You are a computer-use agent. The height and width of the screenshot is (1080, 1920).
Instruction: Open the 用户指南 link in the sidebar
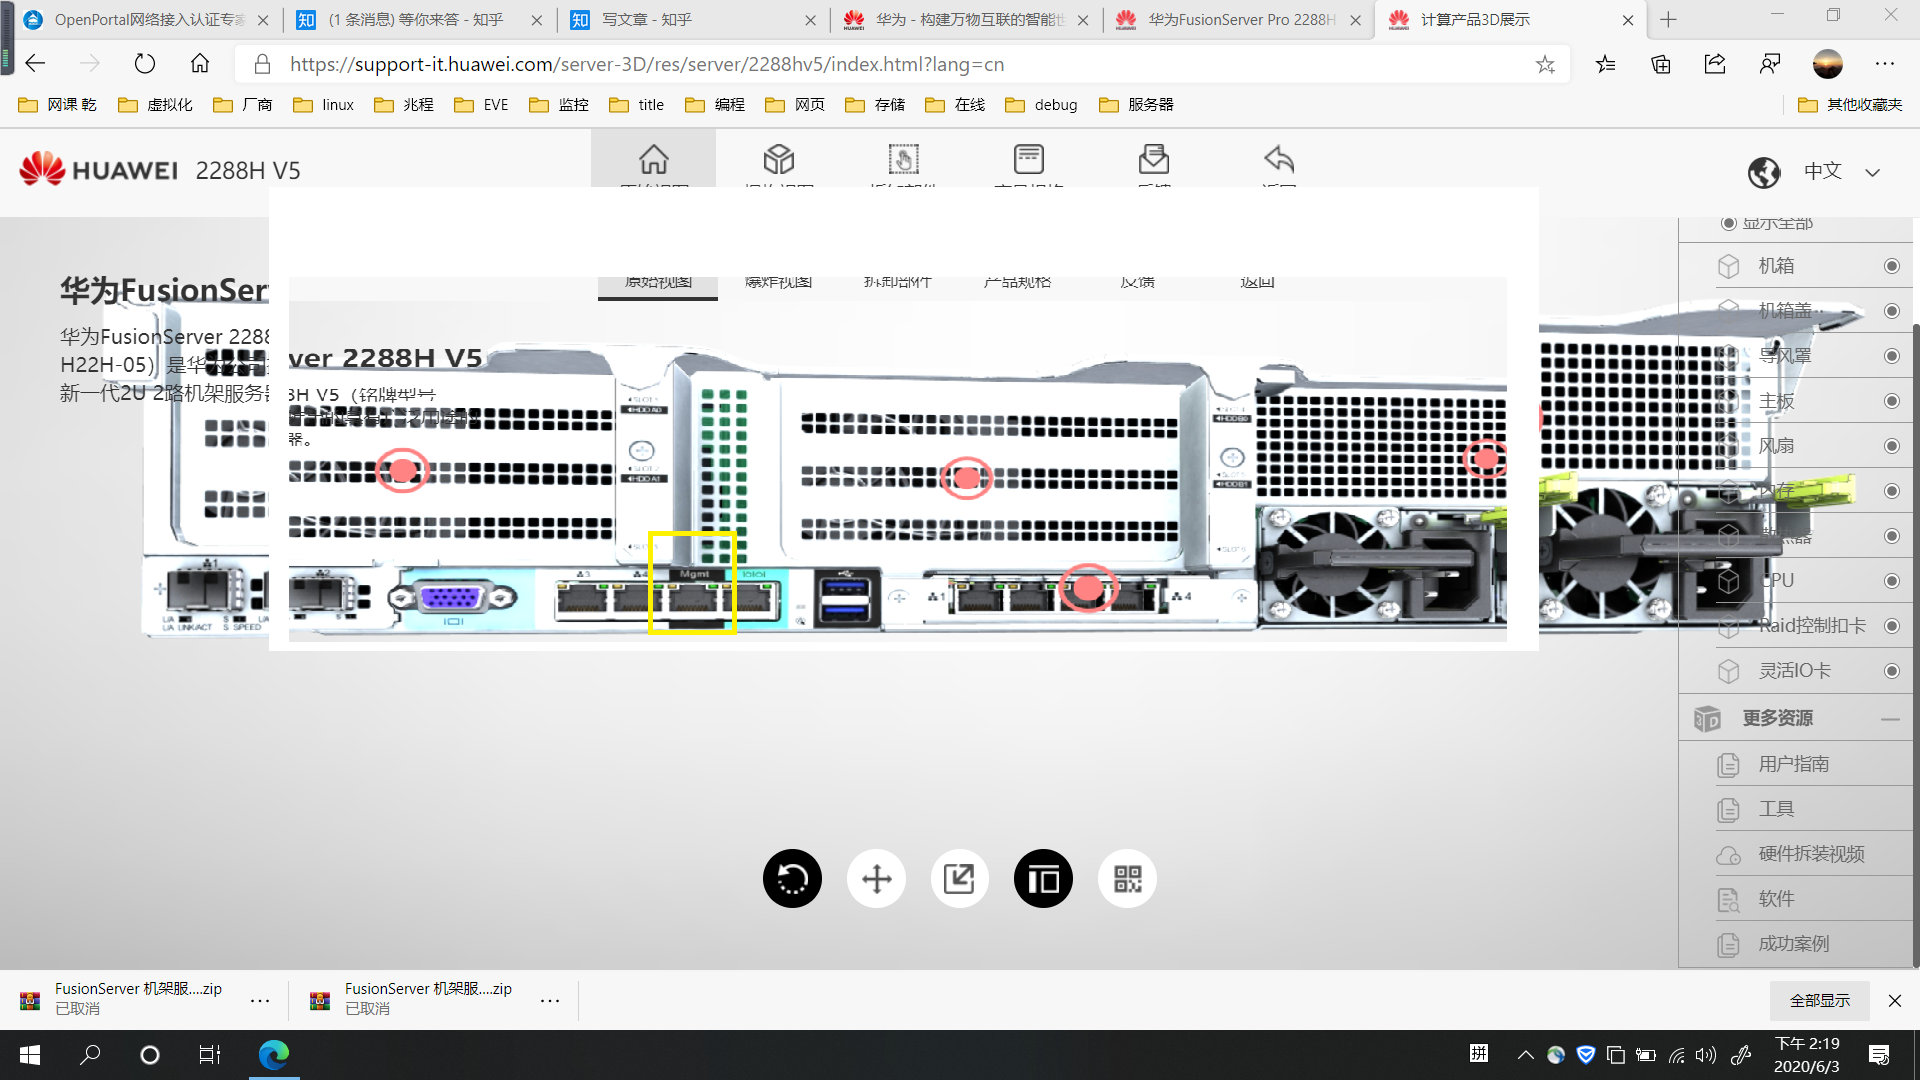coord(1793,764)
